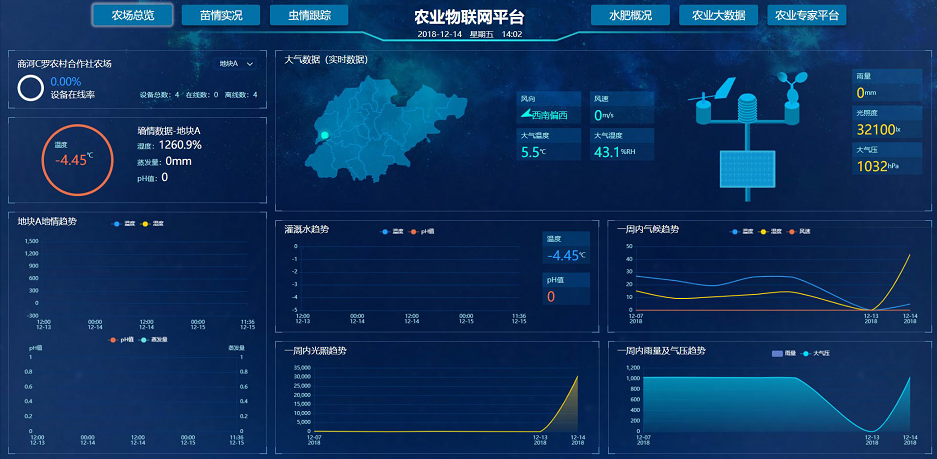Viewport: 937px width, 459px height.
Task: Click the 农业物联网平台 title
Action: (x=469, y=17)
